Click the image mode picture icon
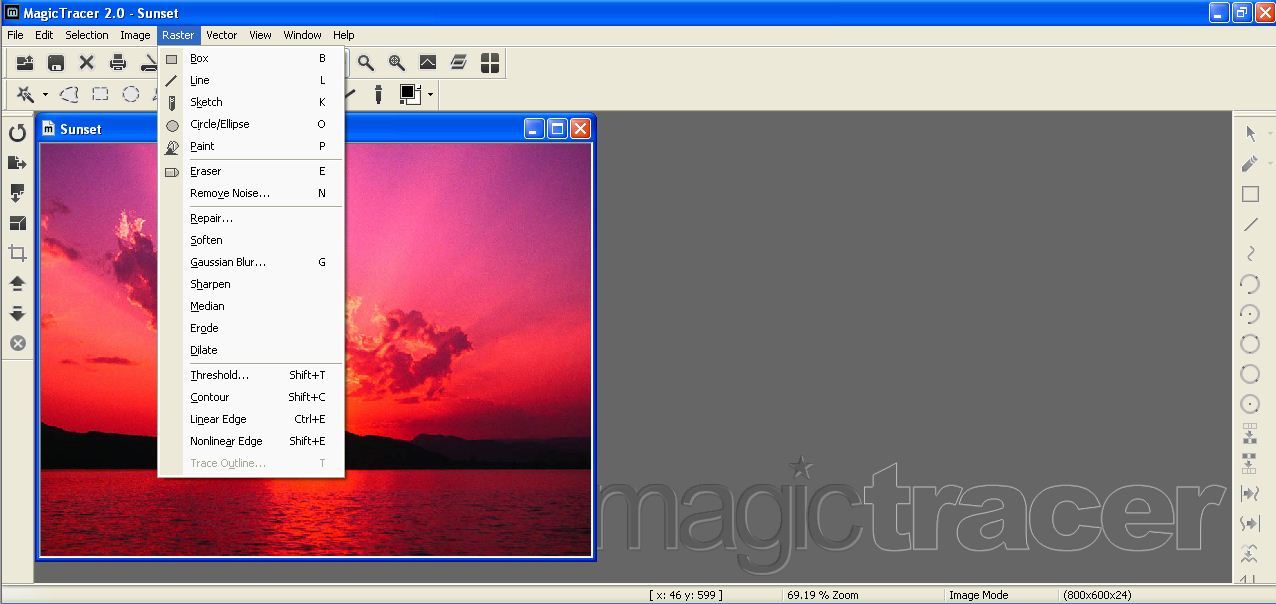 [428, 63]
